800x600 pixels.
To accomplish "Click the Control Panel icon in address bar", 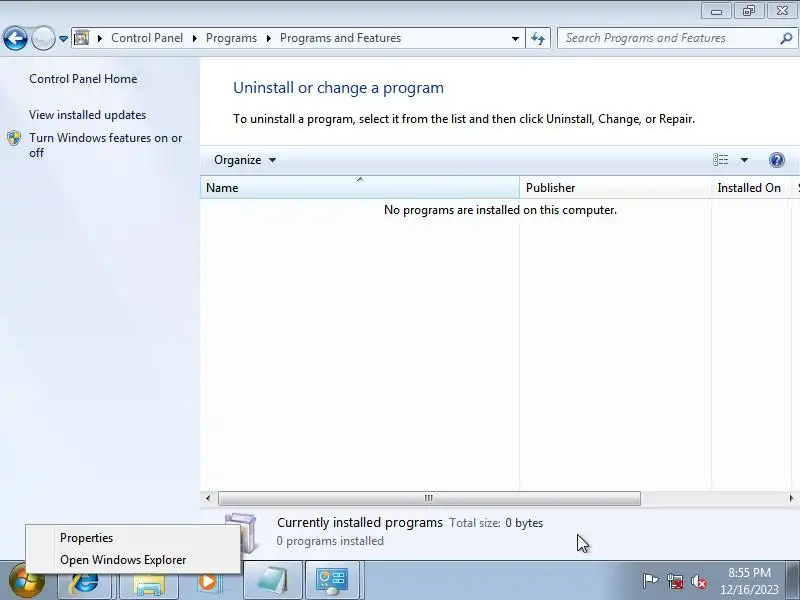I will pos(82,38).
